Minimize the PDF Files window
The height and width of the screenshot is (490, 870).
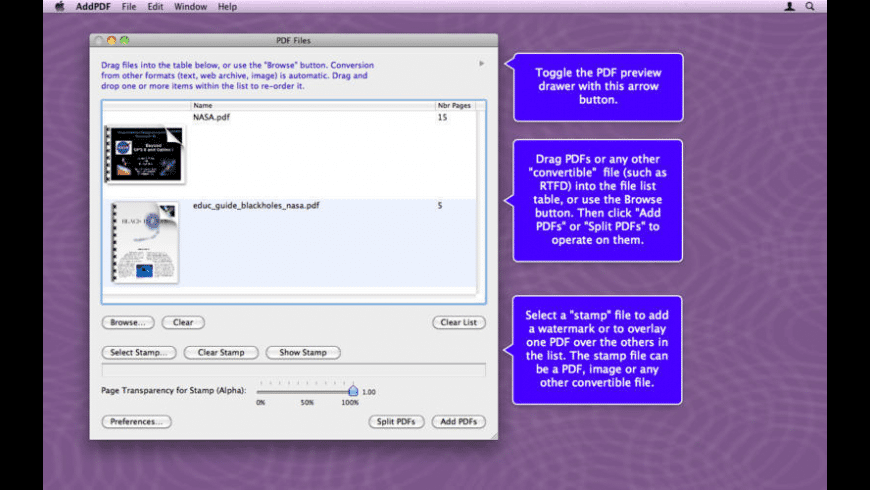click(112, 40)
